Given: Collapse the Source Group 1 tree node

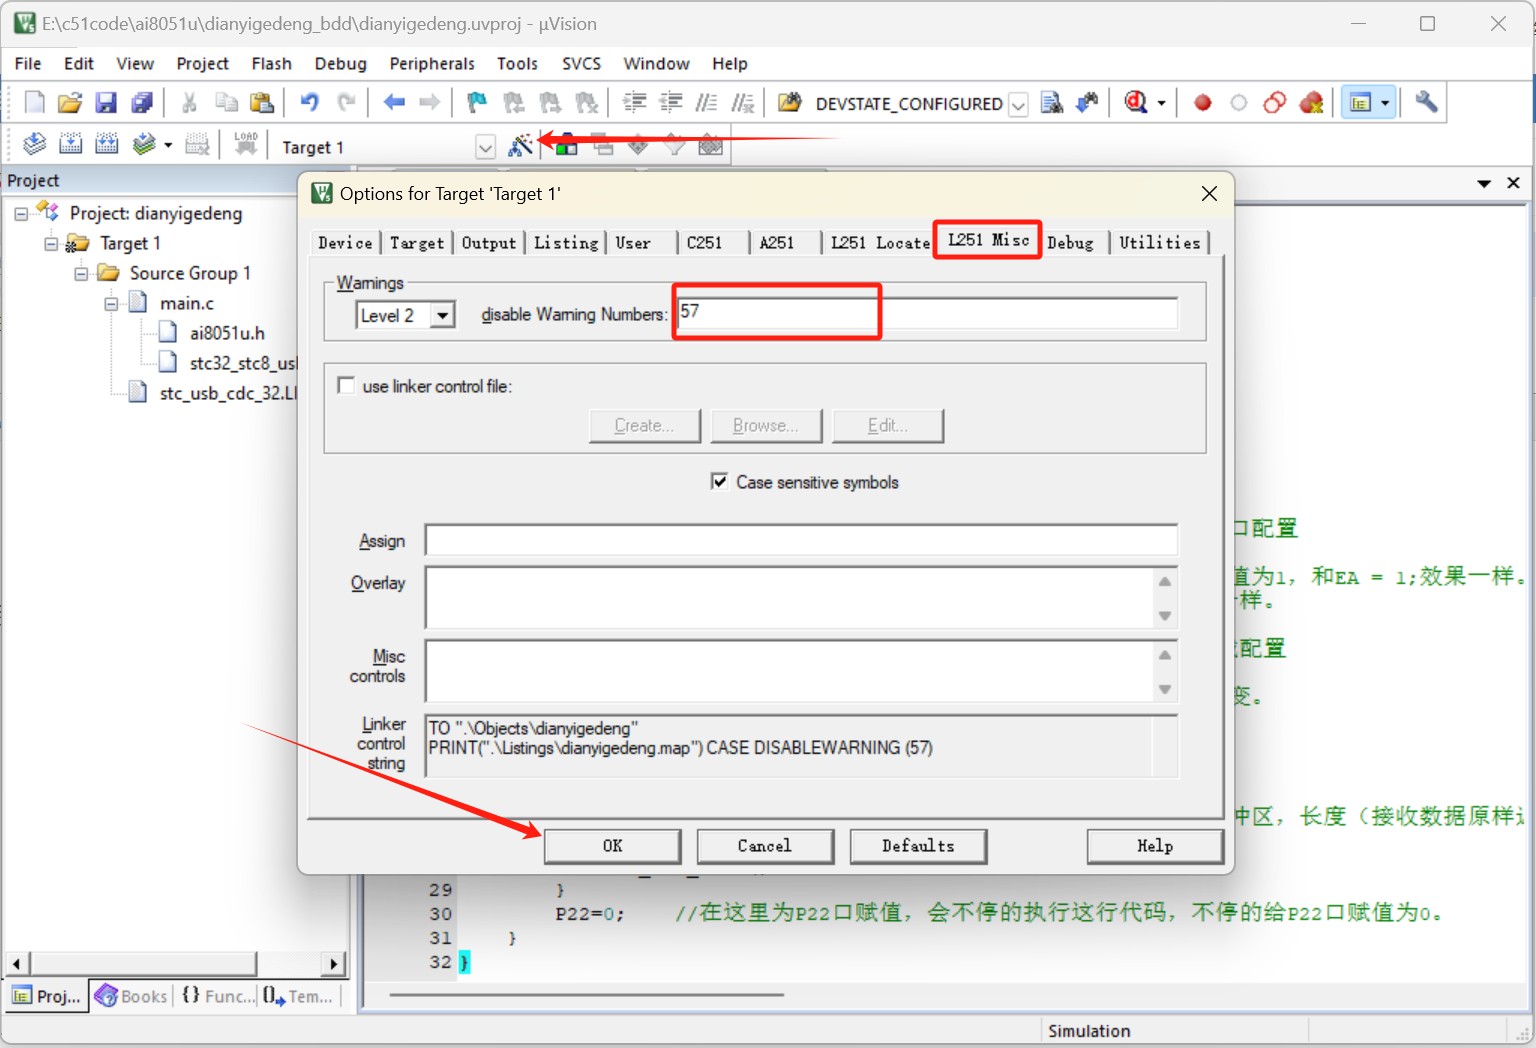Looking at the screenshot, I should [x=82, y=273].
